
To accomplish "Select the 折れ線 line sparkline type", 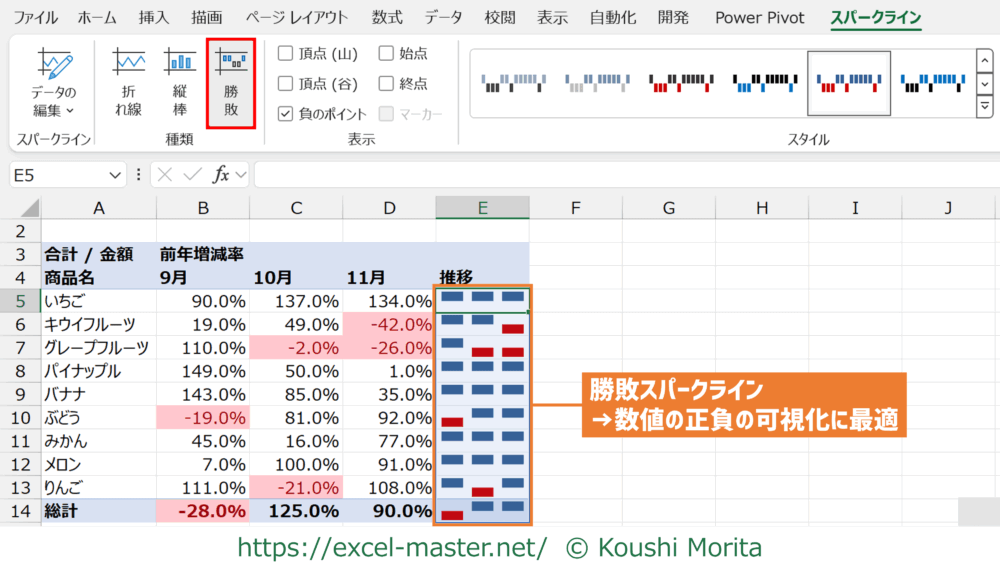I will 128,83.
